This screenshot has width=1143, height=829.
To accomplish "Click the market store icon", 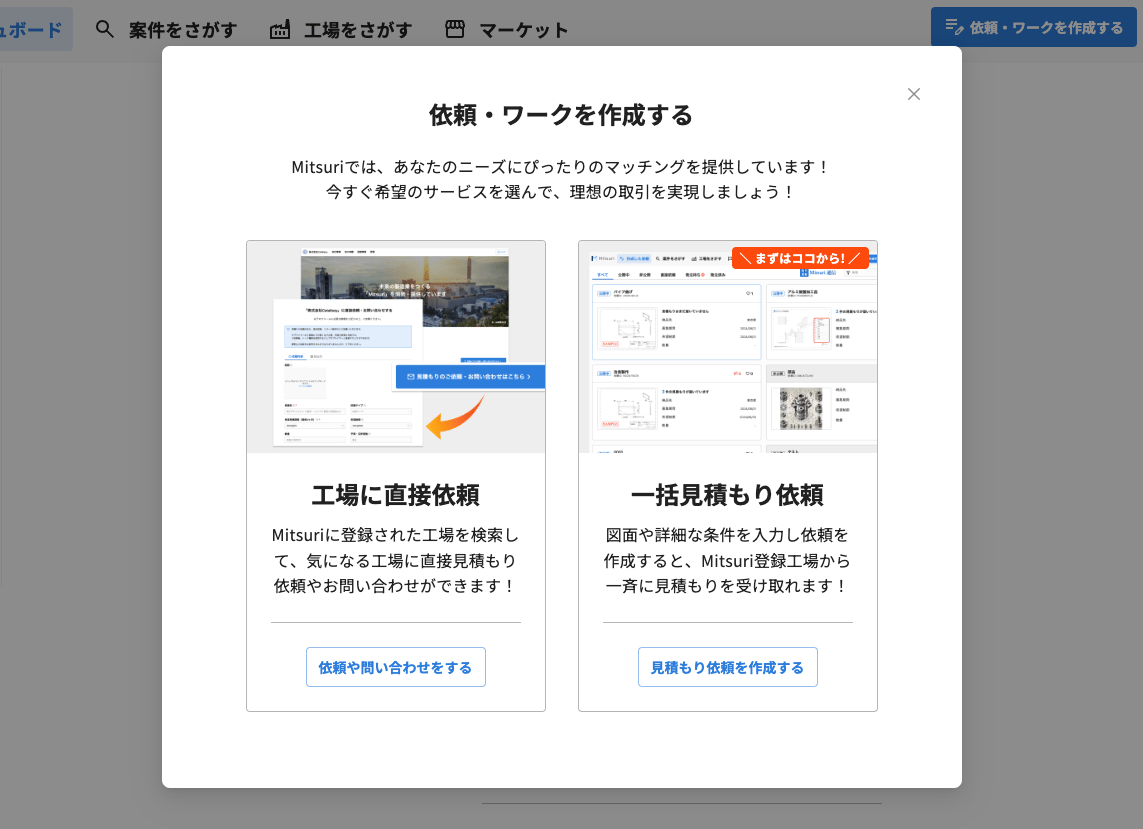I will pyautogui.click(x=455, y=29).
